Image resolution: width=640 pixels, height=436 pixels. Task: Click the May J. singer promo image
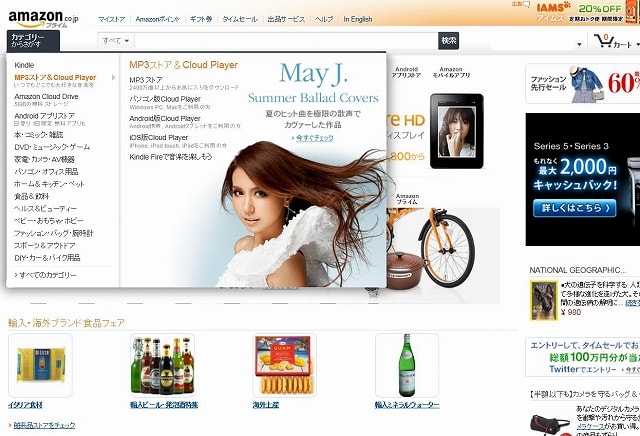click(302, 214)
